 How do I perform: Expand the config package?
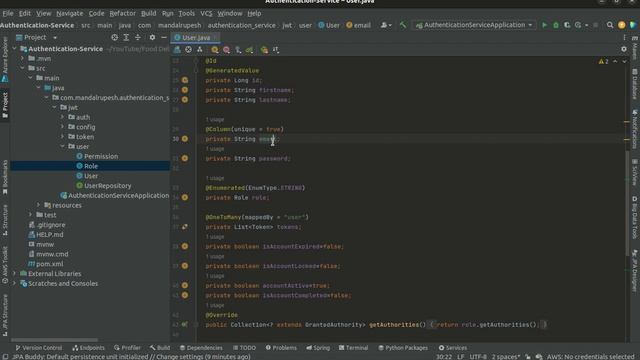[x=62, y=127]
